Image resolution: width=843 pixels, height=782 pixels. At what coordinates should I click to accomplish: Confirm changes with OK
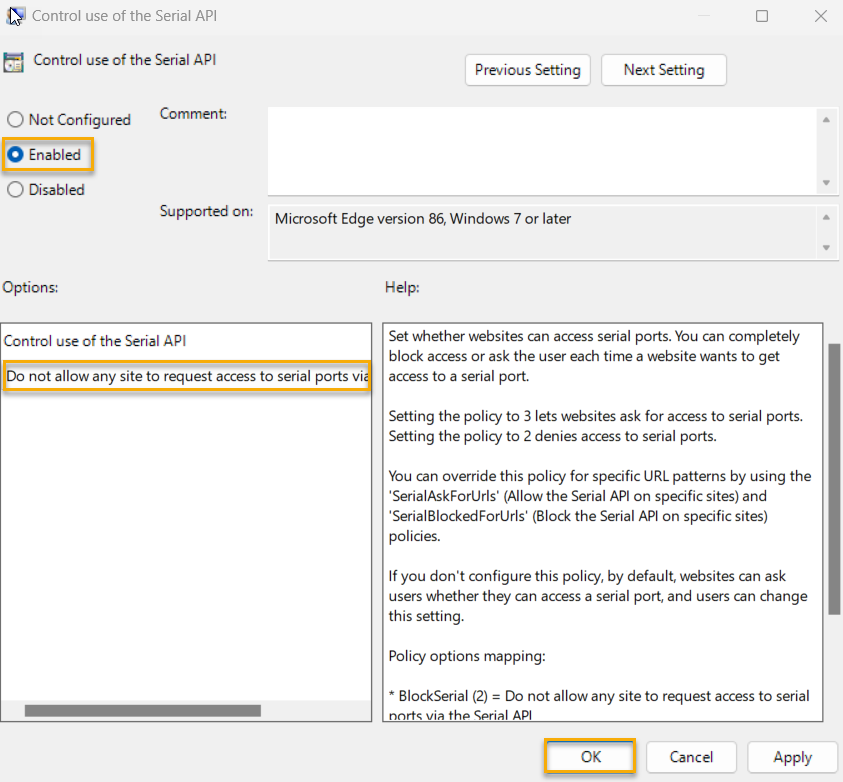click(x=589, y=757)
